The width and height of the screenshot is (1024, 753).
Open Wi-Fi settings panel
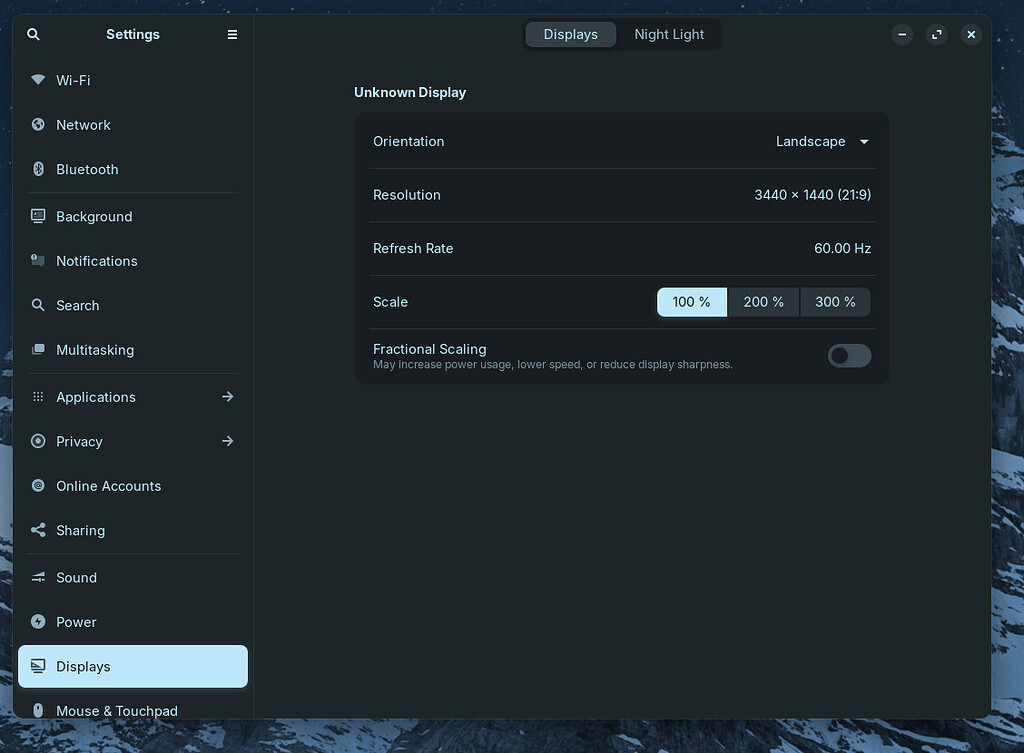pyautogui.click(x=133, y=80)
